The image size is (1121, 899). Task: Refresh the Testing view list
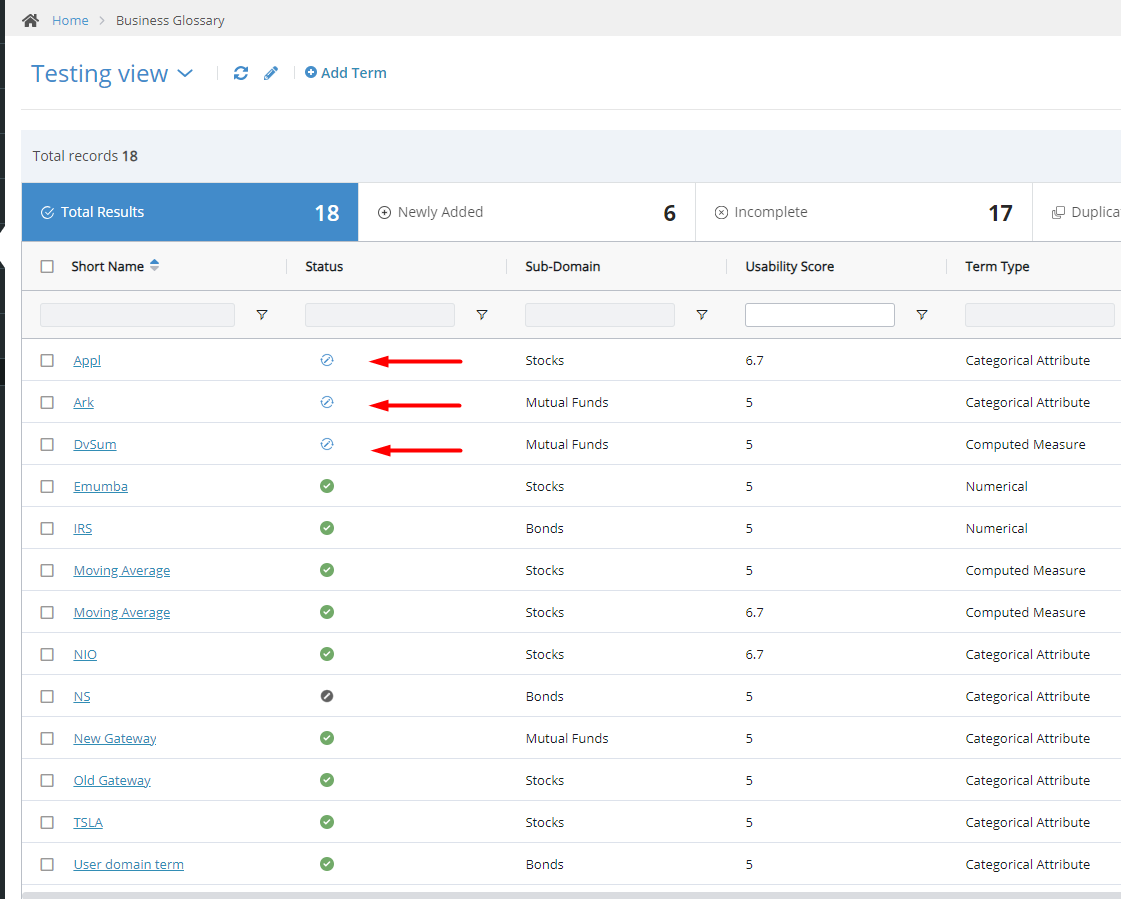[x=241, y=73]
